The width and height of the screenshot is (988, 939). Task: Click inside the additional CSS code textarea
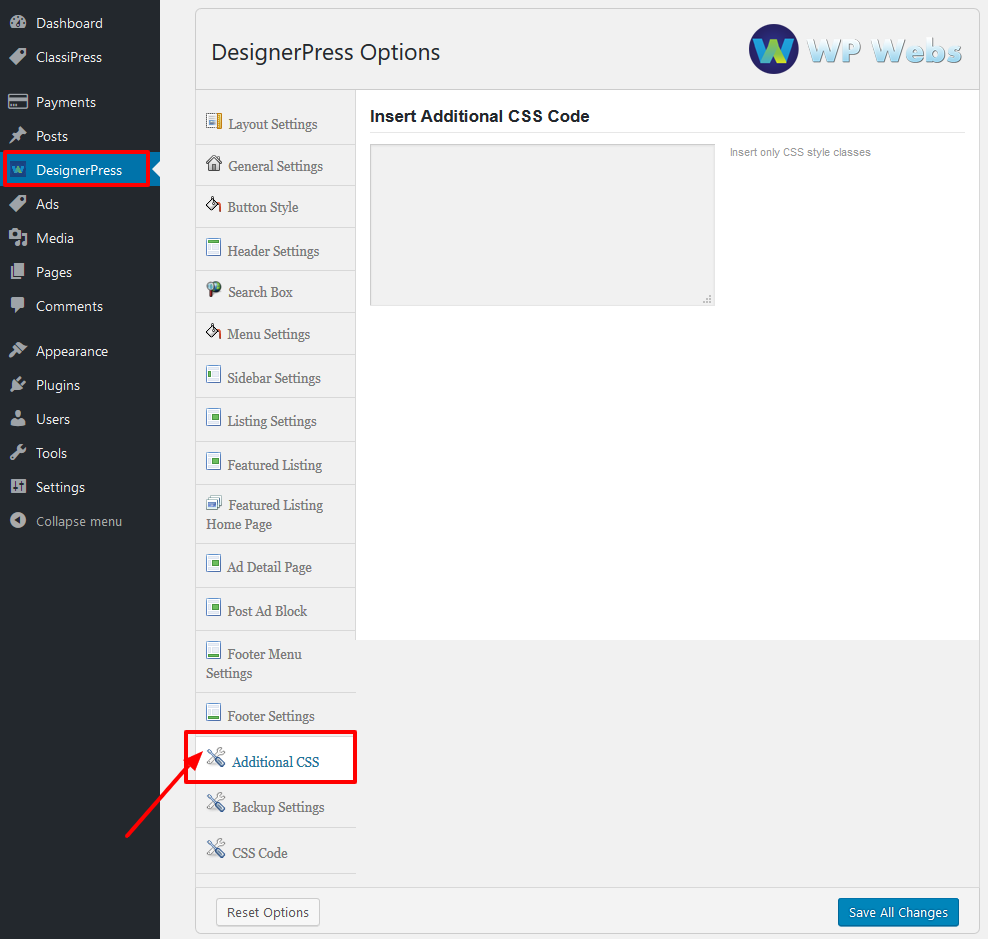coord(542,225)
